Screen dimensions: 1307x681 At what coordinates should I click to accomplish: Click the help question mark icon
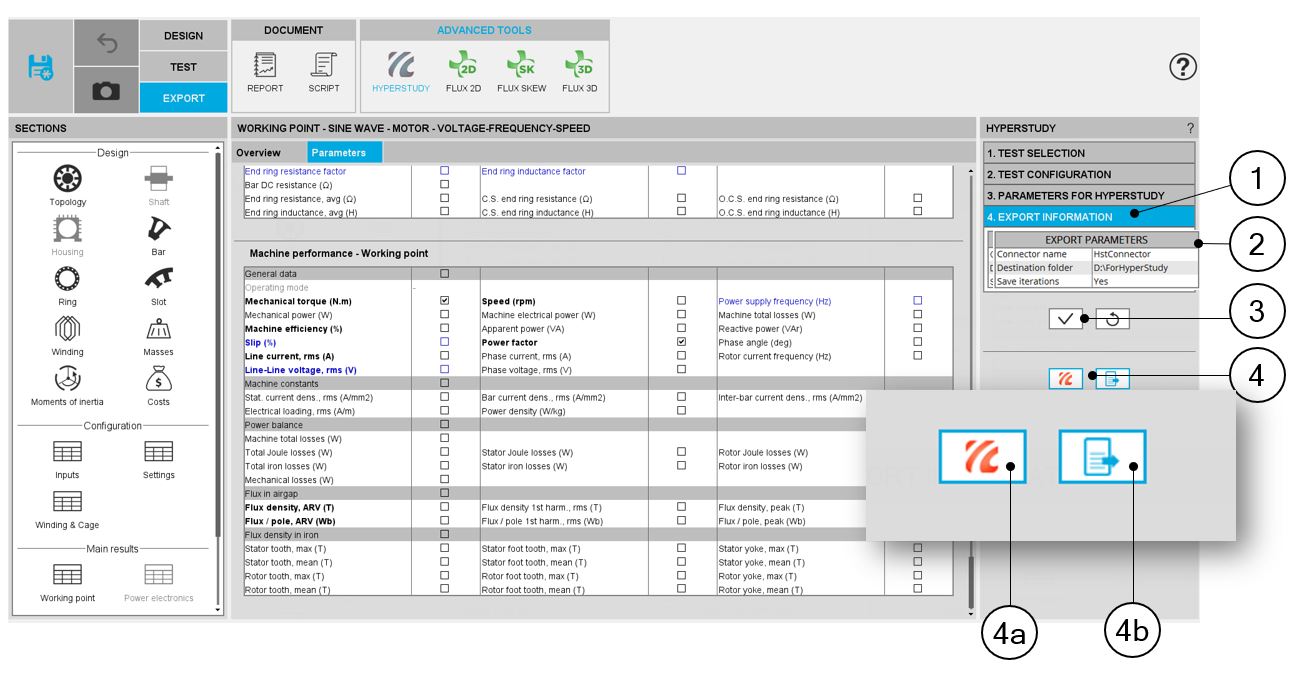click(1183, 67)
